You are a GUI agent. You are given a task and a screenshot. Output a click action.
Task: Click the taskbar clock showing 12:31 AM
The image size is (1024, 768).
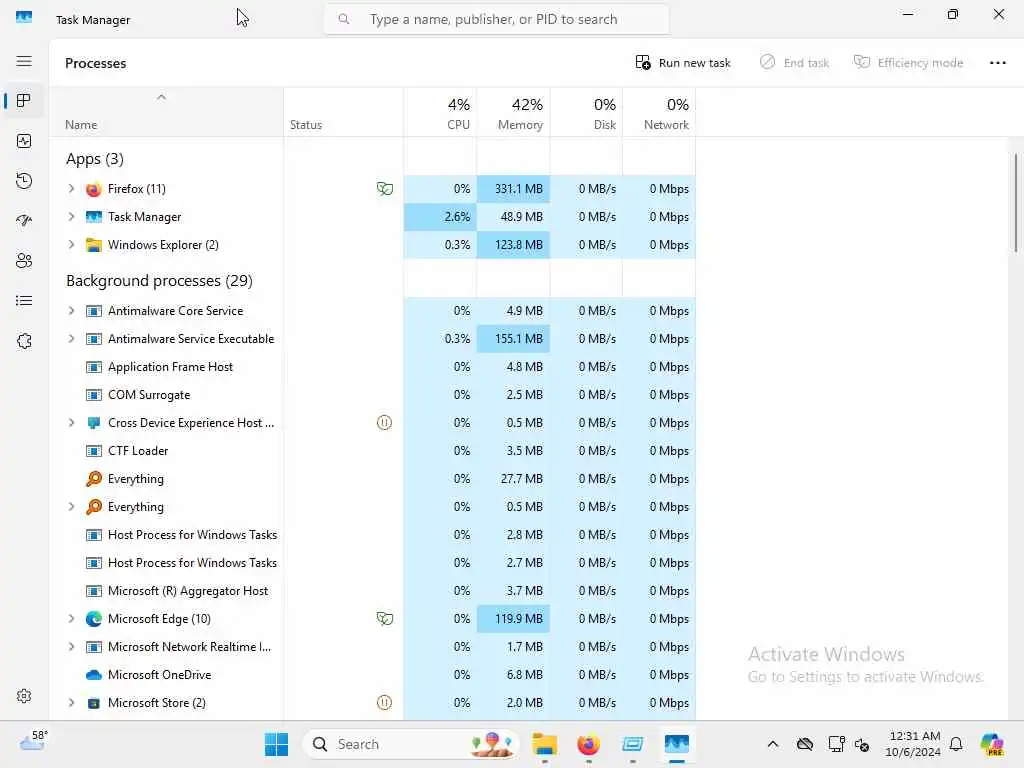click(913, 744)
